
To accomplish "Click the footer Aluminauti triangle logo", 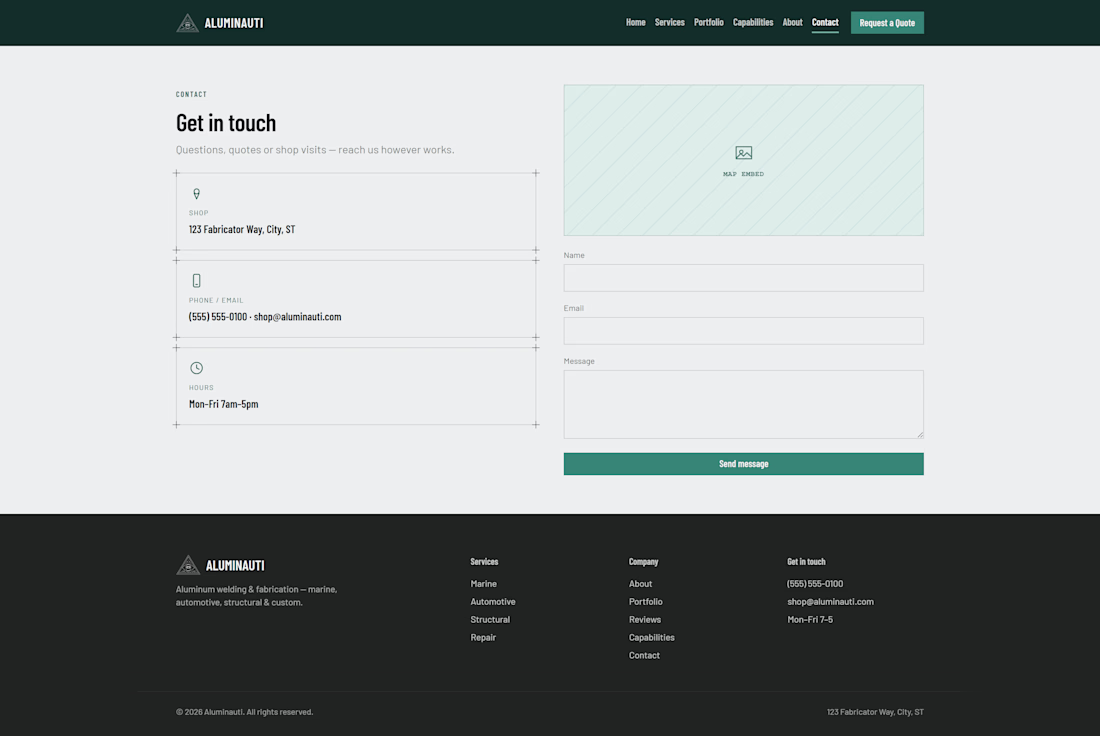I will click(188, 565).
